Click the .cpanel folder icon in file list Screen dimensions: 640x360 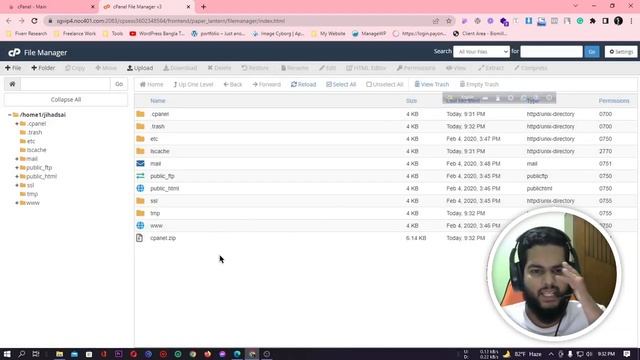(x=140, y=114)
